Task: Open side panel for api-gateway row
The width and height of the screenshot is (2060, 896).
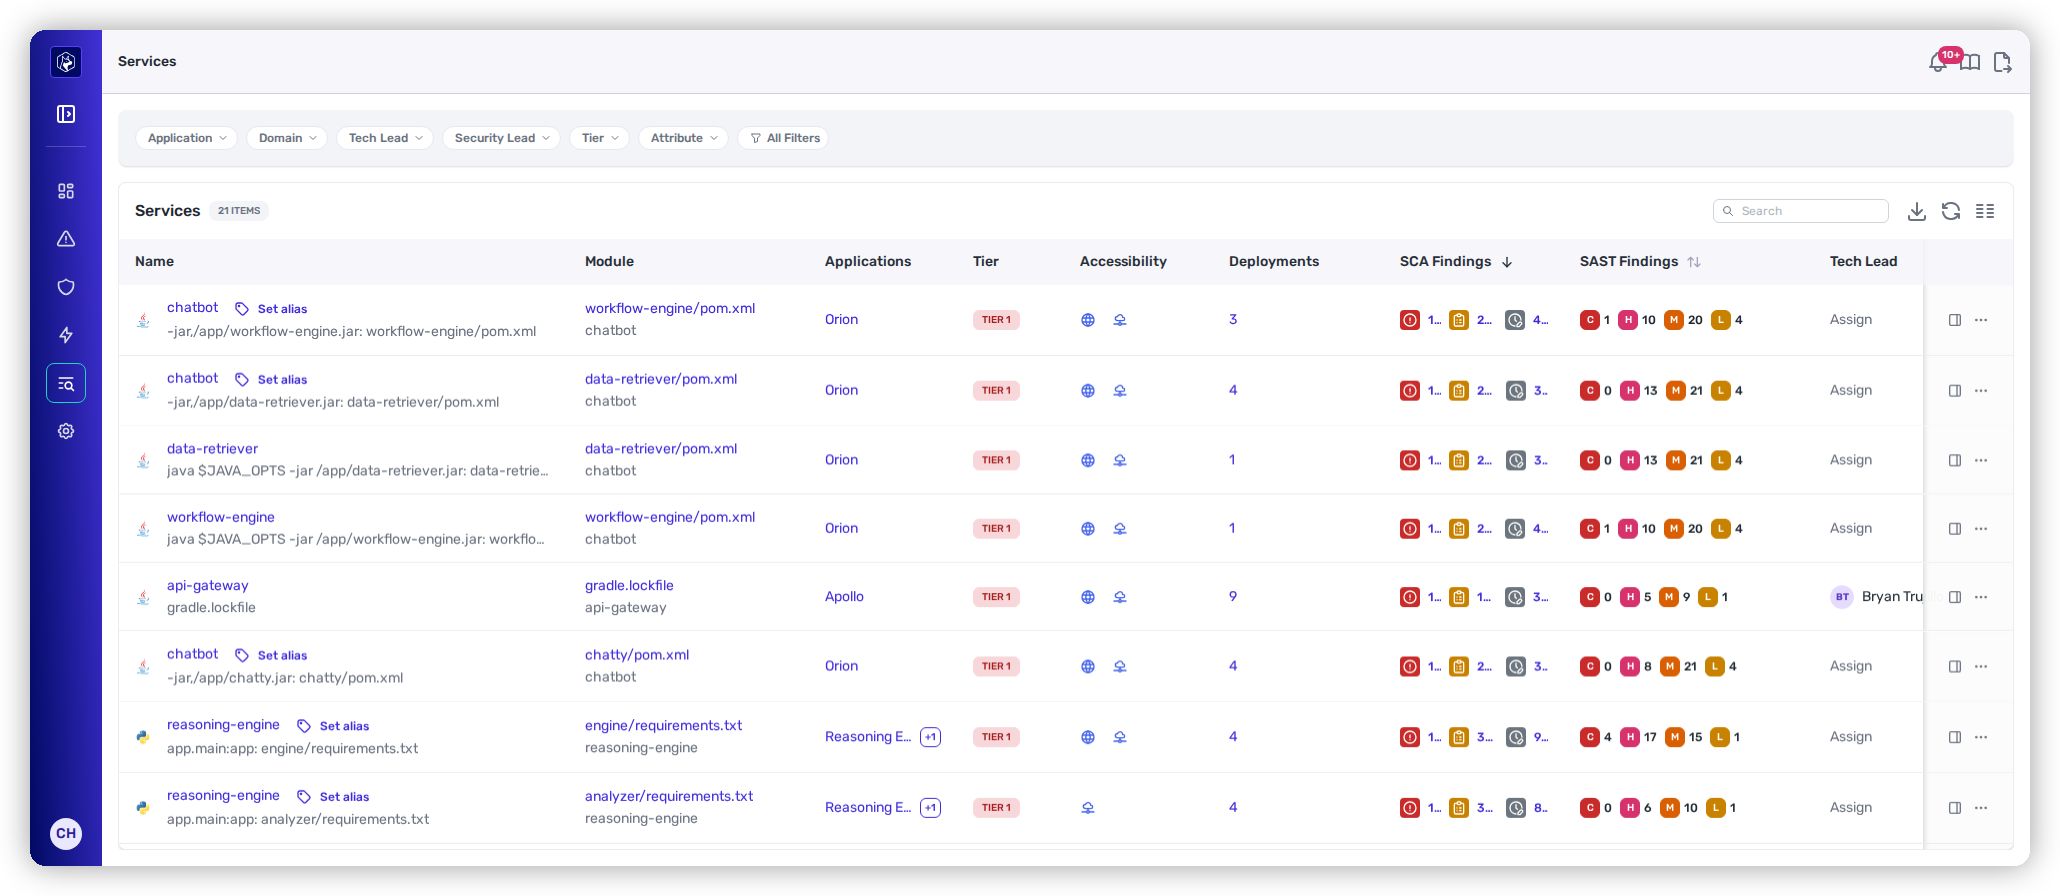Action: (x=1955, y=597)
